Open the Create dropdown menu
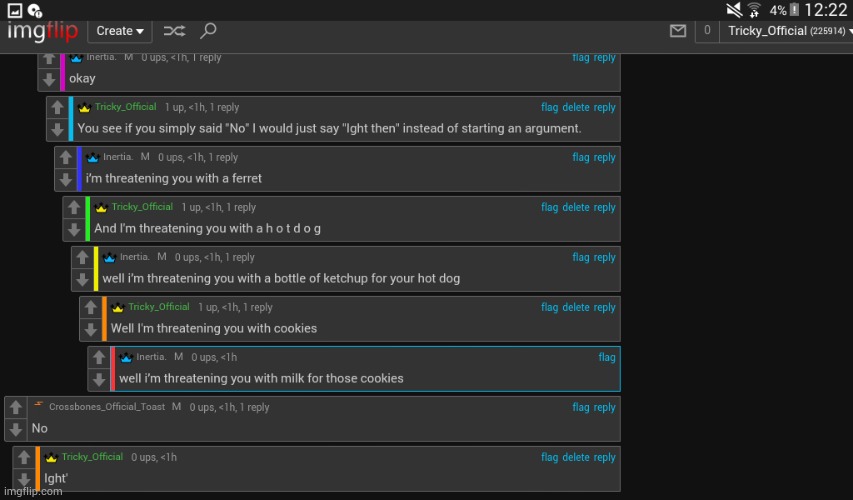 pyautogui.click(x=120, y=31)
